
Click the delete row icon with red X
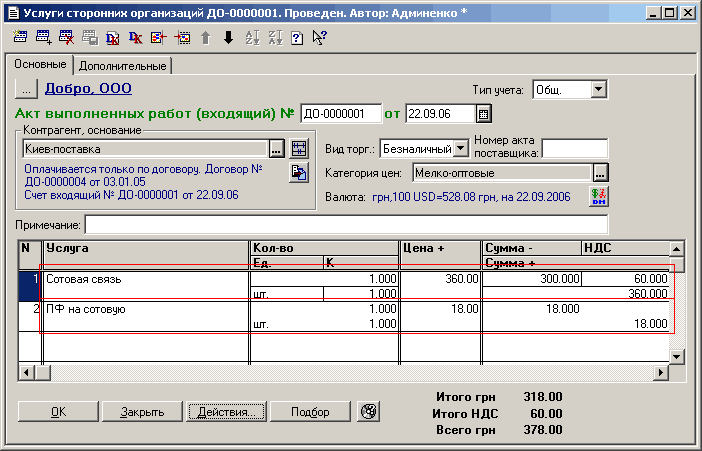tap(66, 38)
